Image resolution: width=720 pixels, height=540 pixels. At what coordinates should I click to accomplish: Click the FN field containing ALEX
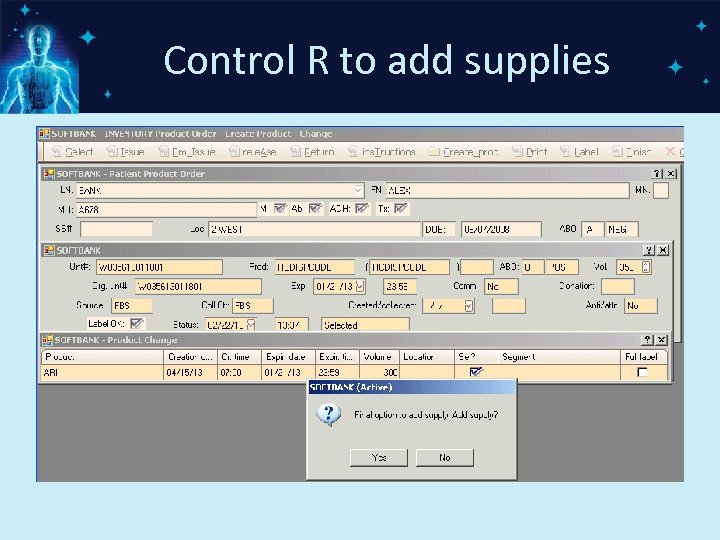click(x=507, y=190)
